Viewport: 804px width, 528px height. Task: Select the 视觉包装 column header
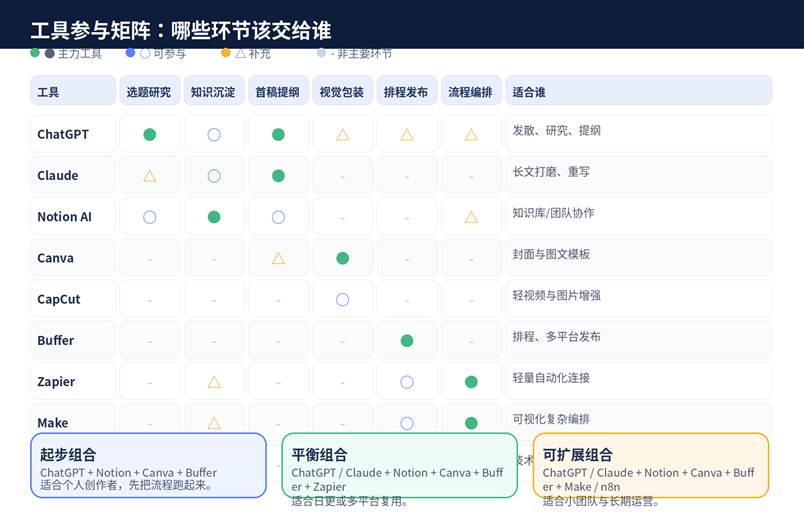[x=342, y=91]
